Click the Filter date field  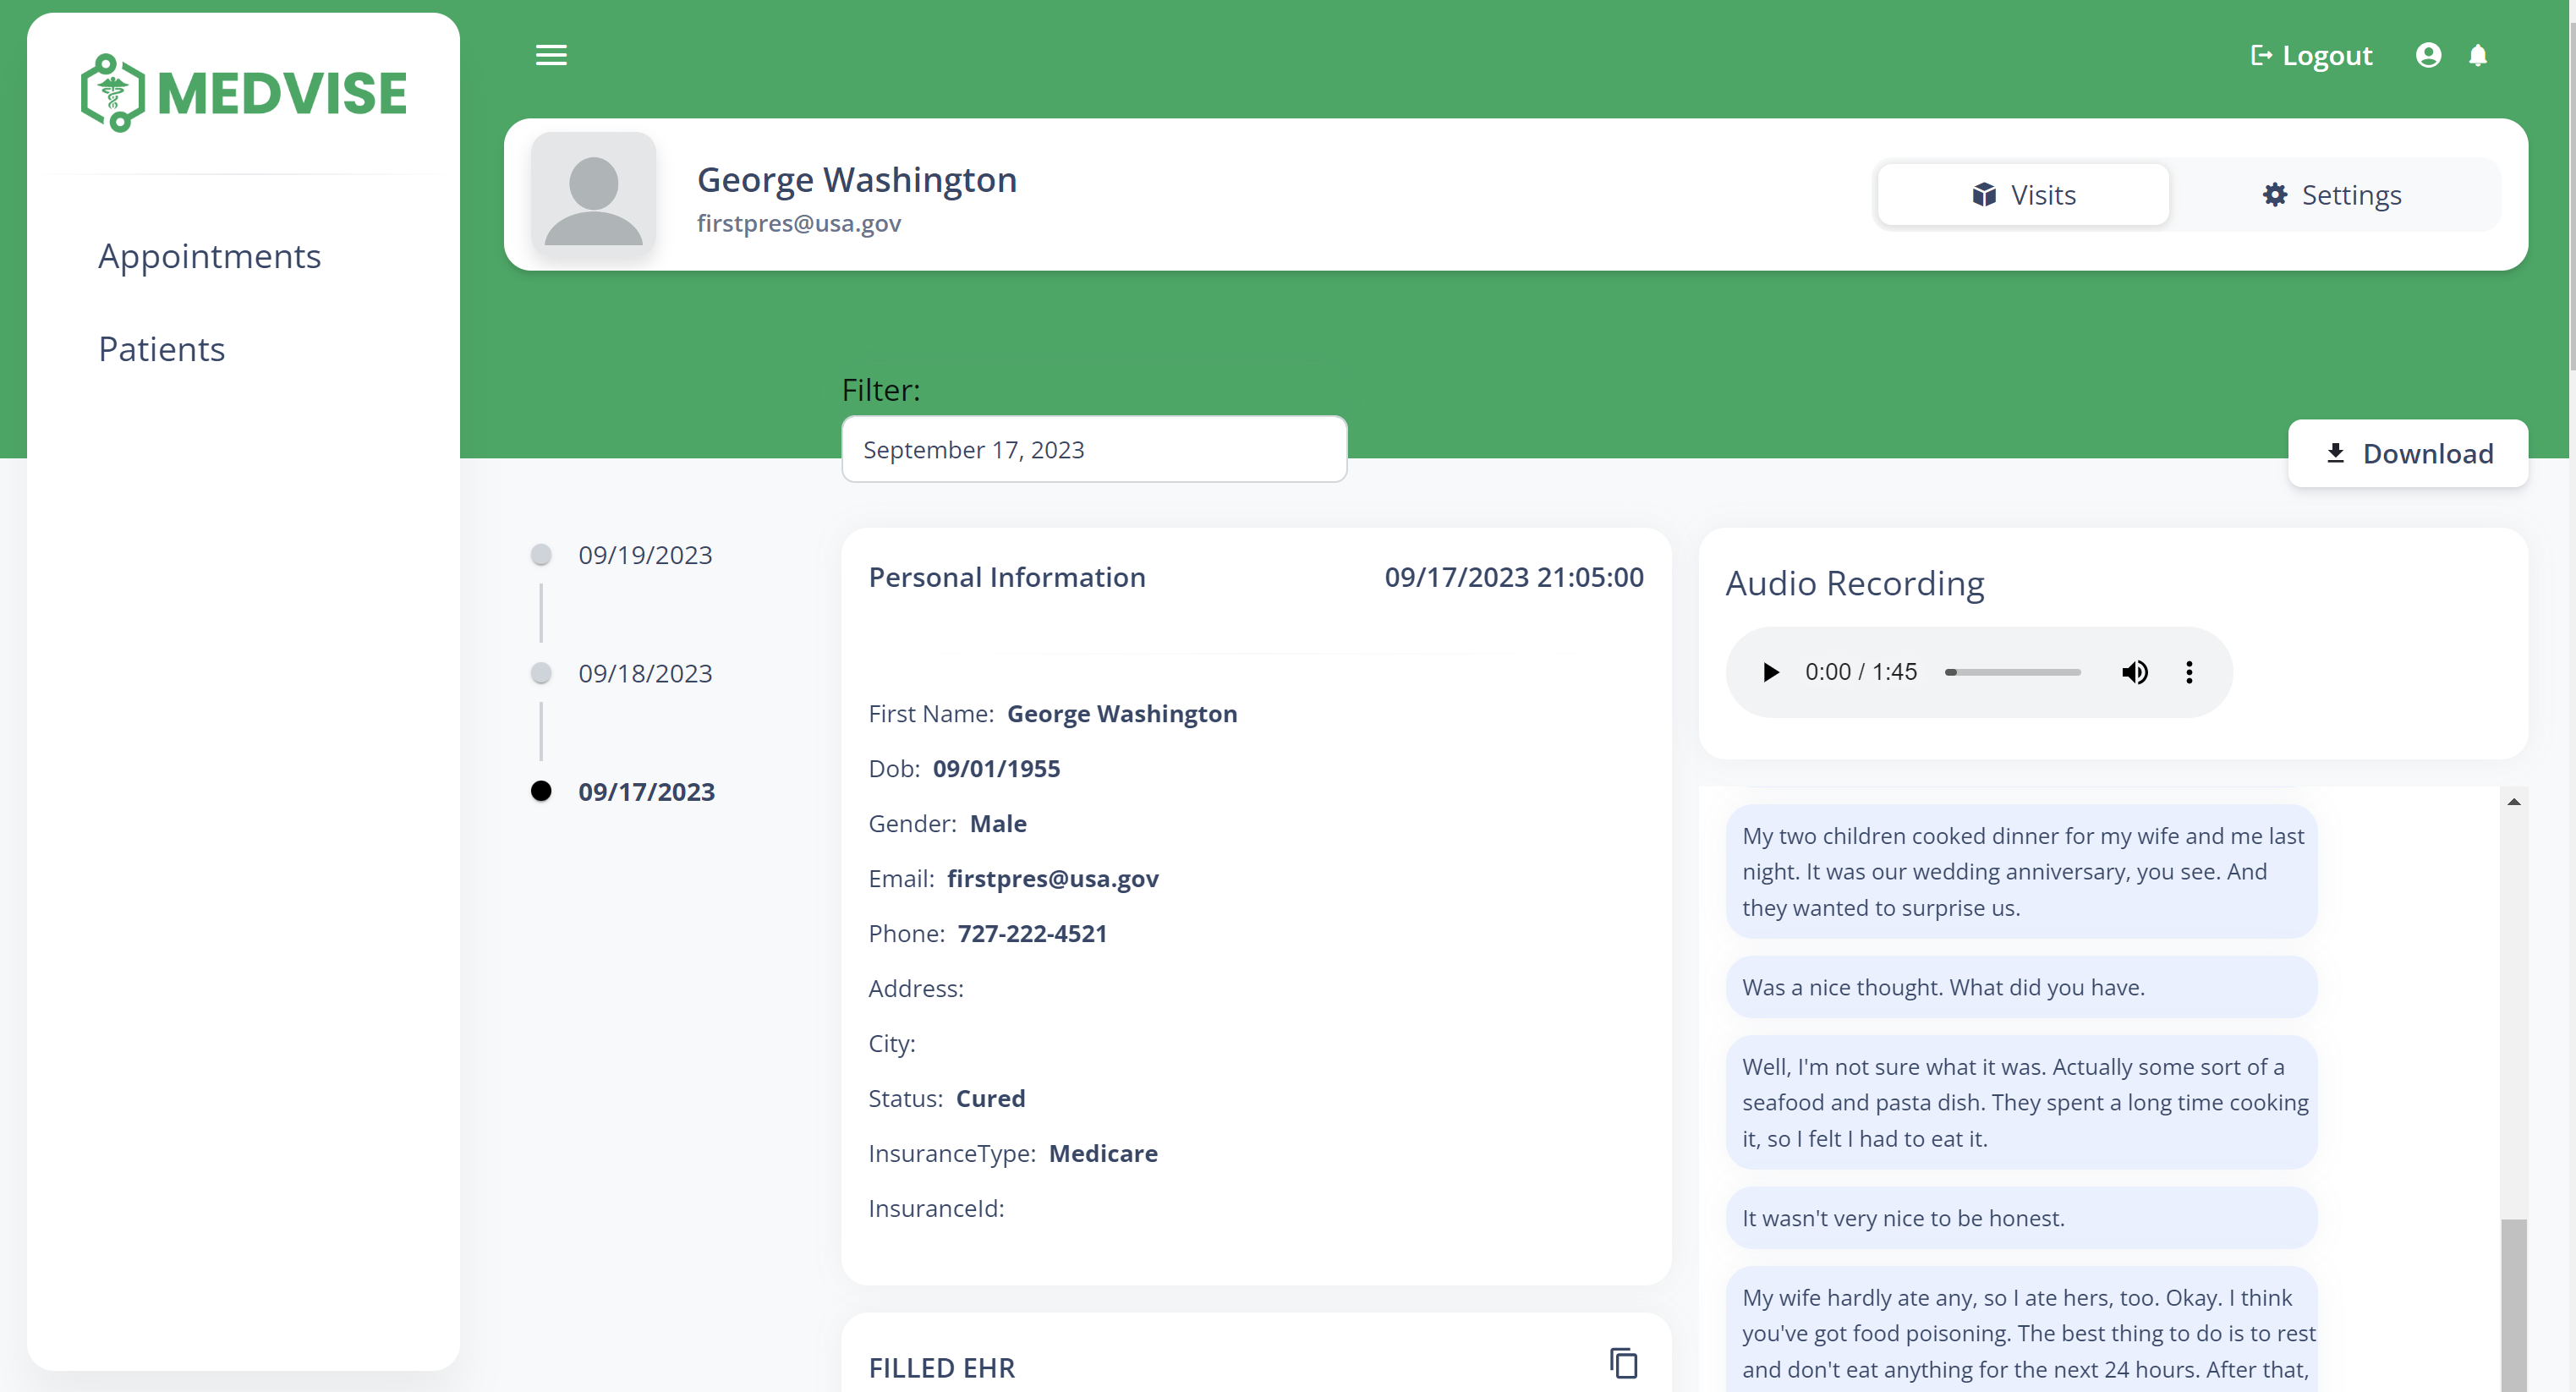tap(1094, 449)
